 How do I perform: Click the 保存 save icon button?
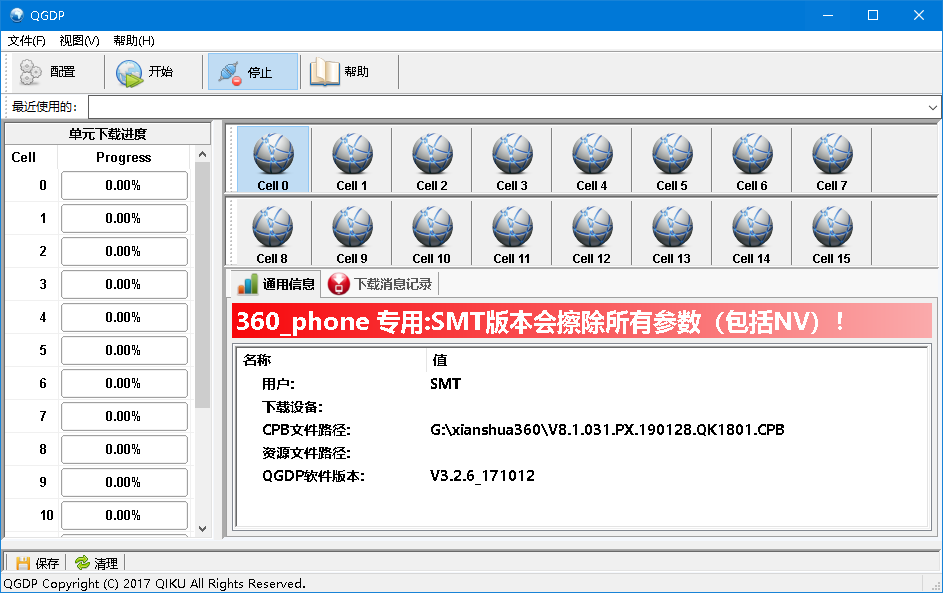coord(37,563)
